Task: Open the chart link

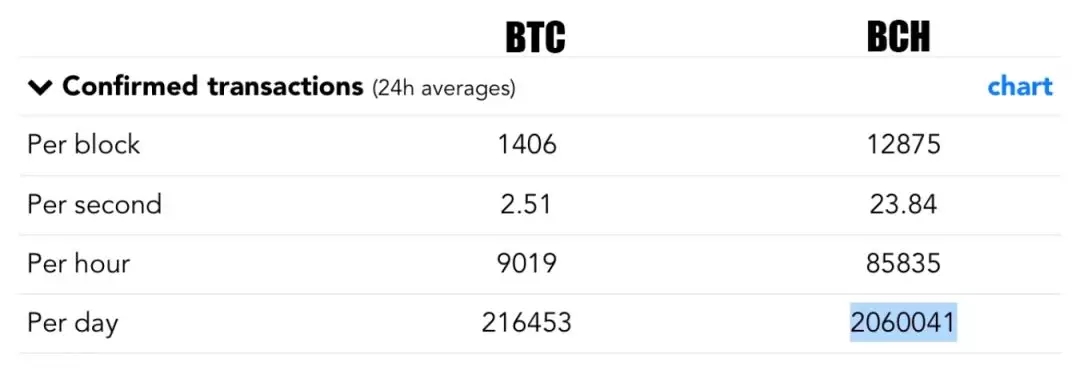Action: [x=1020, y=87]
